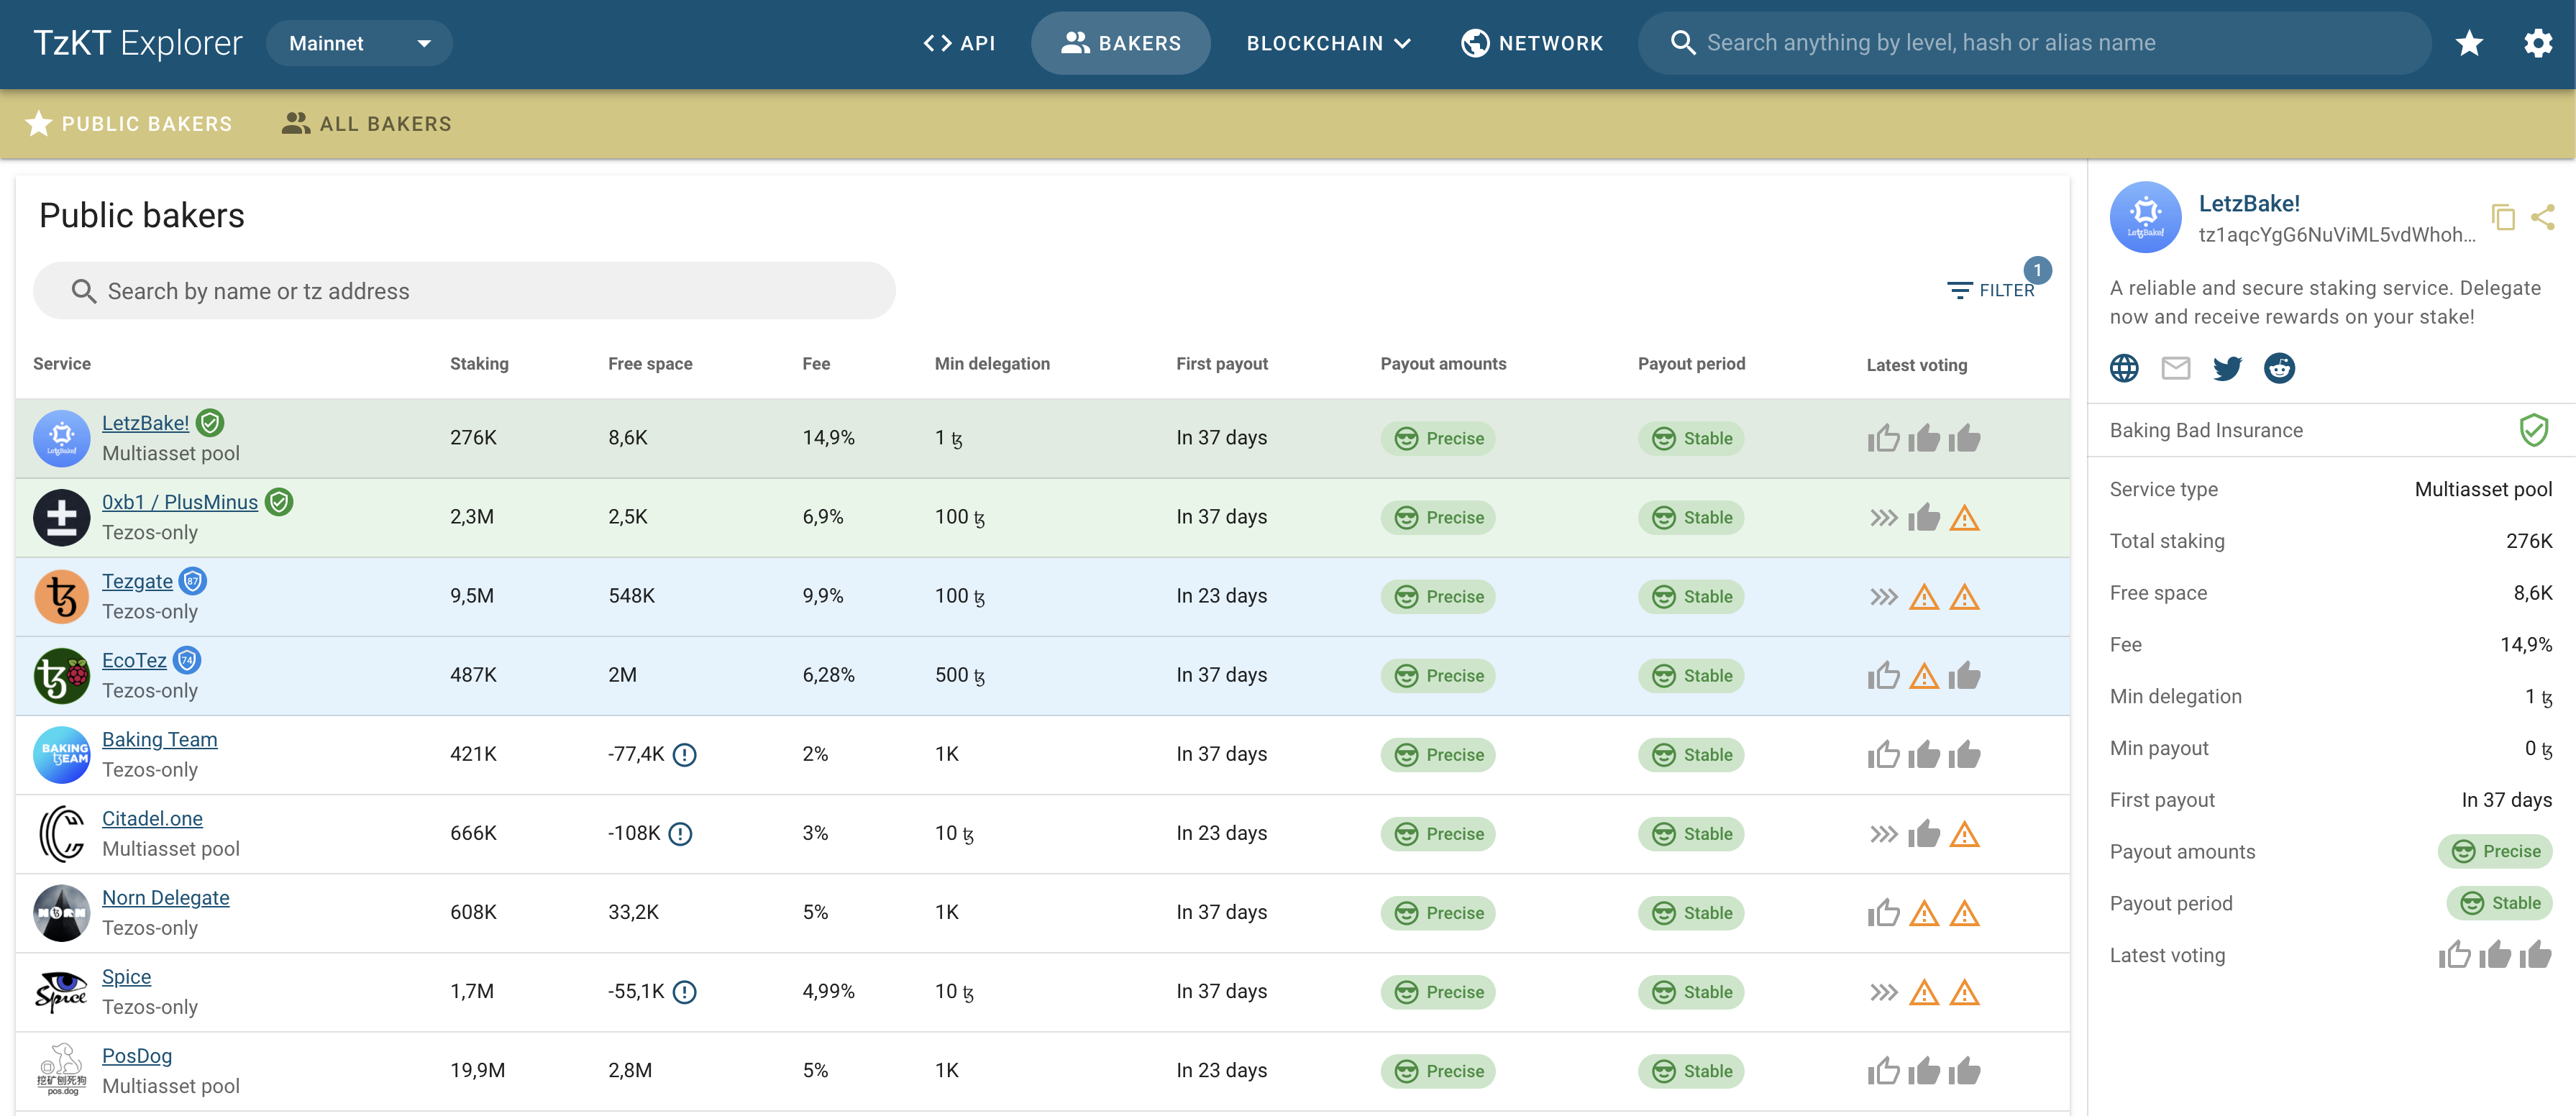Viewport: 2576px width, 1116px height.
Task: Click the Search by name or tz address field
Action: click(x=465, y=291)
